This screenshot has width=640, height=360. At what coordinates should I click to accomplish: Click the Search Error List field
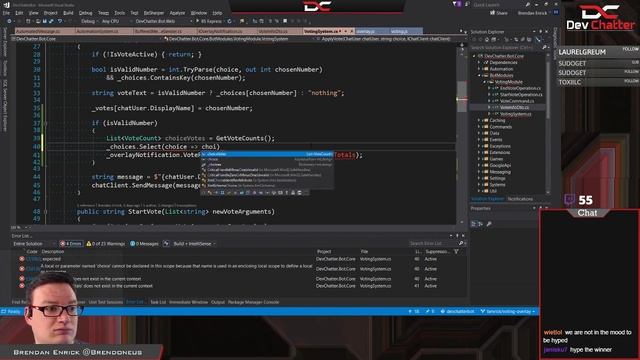click(x=436, y=243)
